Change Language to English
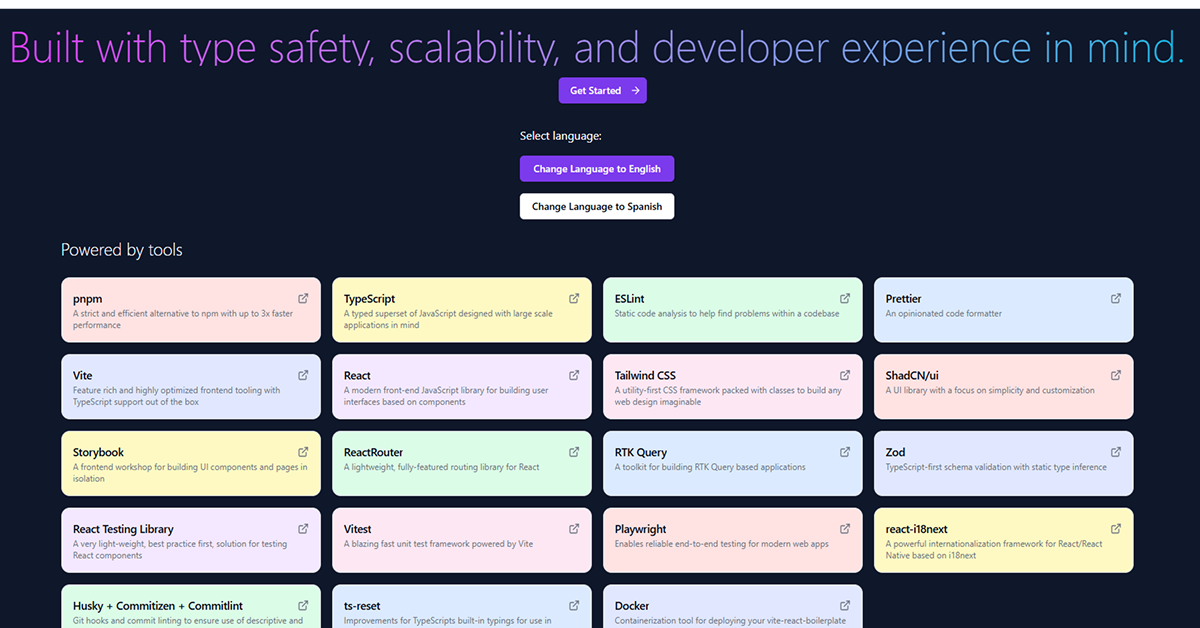This screenshot has height=628, width=1200. tap(596, 168)
